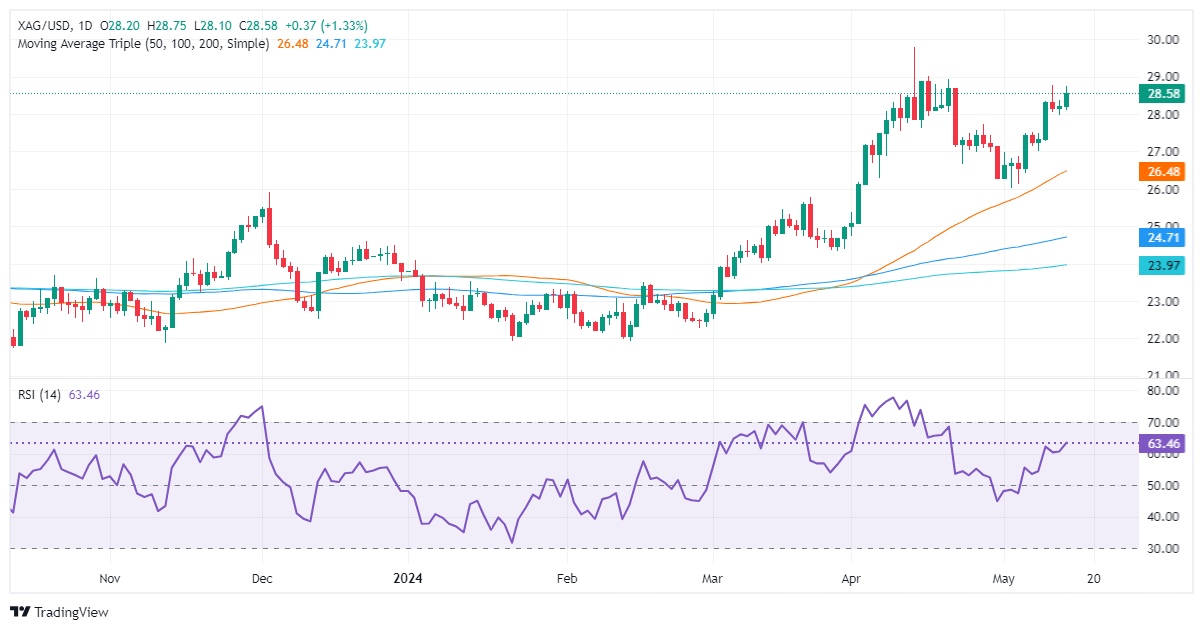Click the 2024 label on time axis
The image size is (1203, 630).
(x=409, y=578)
